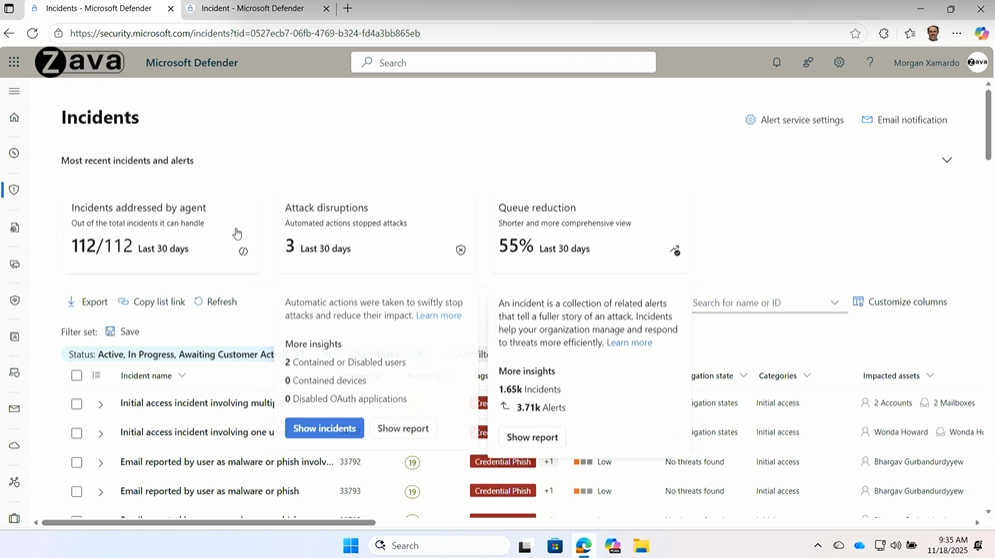This screenshot has height=558, width=995.
Task: Switch to Incident - Microsoft Defender tab
Action: [x=252, y=9]
